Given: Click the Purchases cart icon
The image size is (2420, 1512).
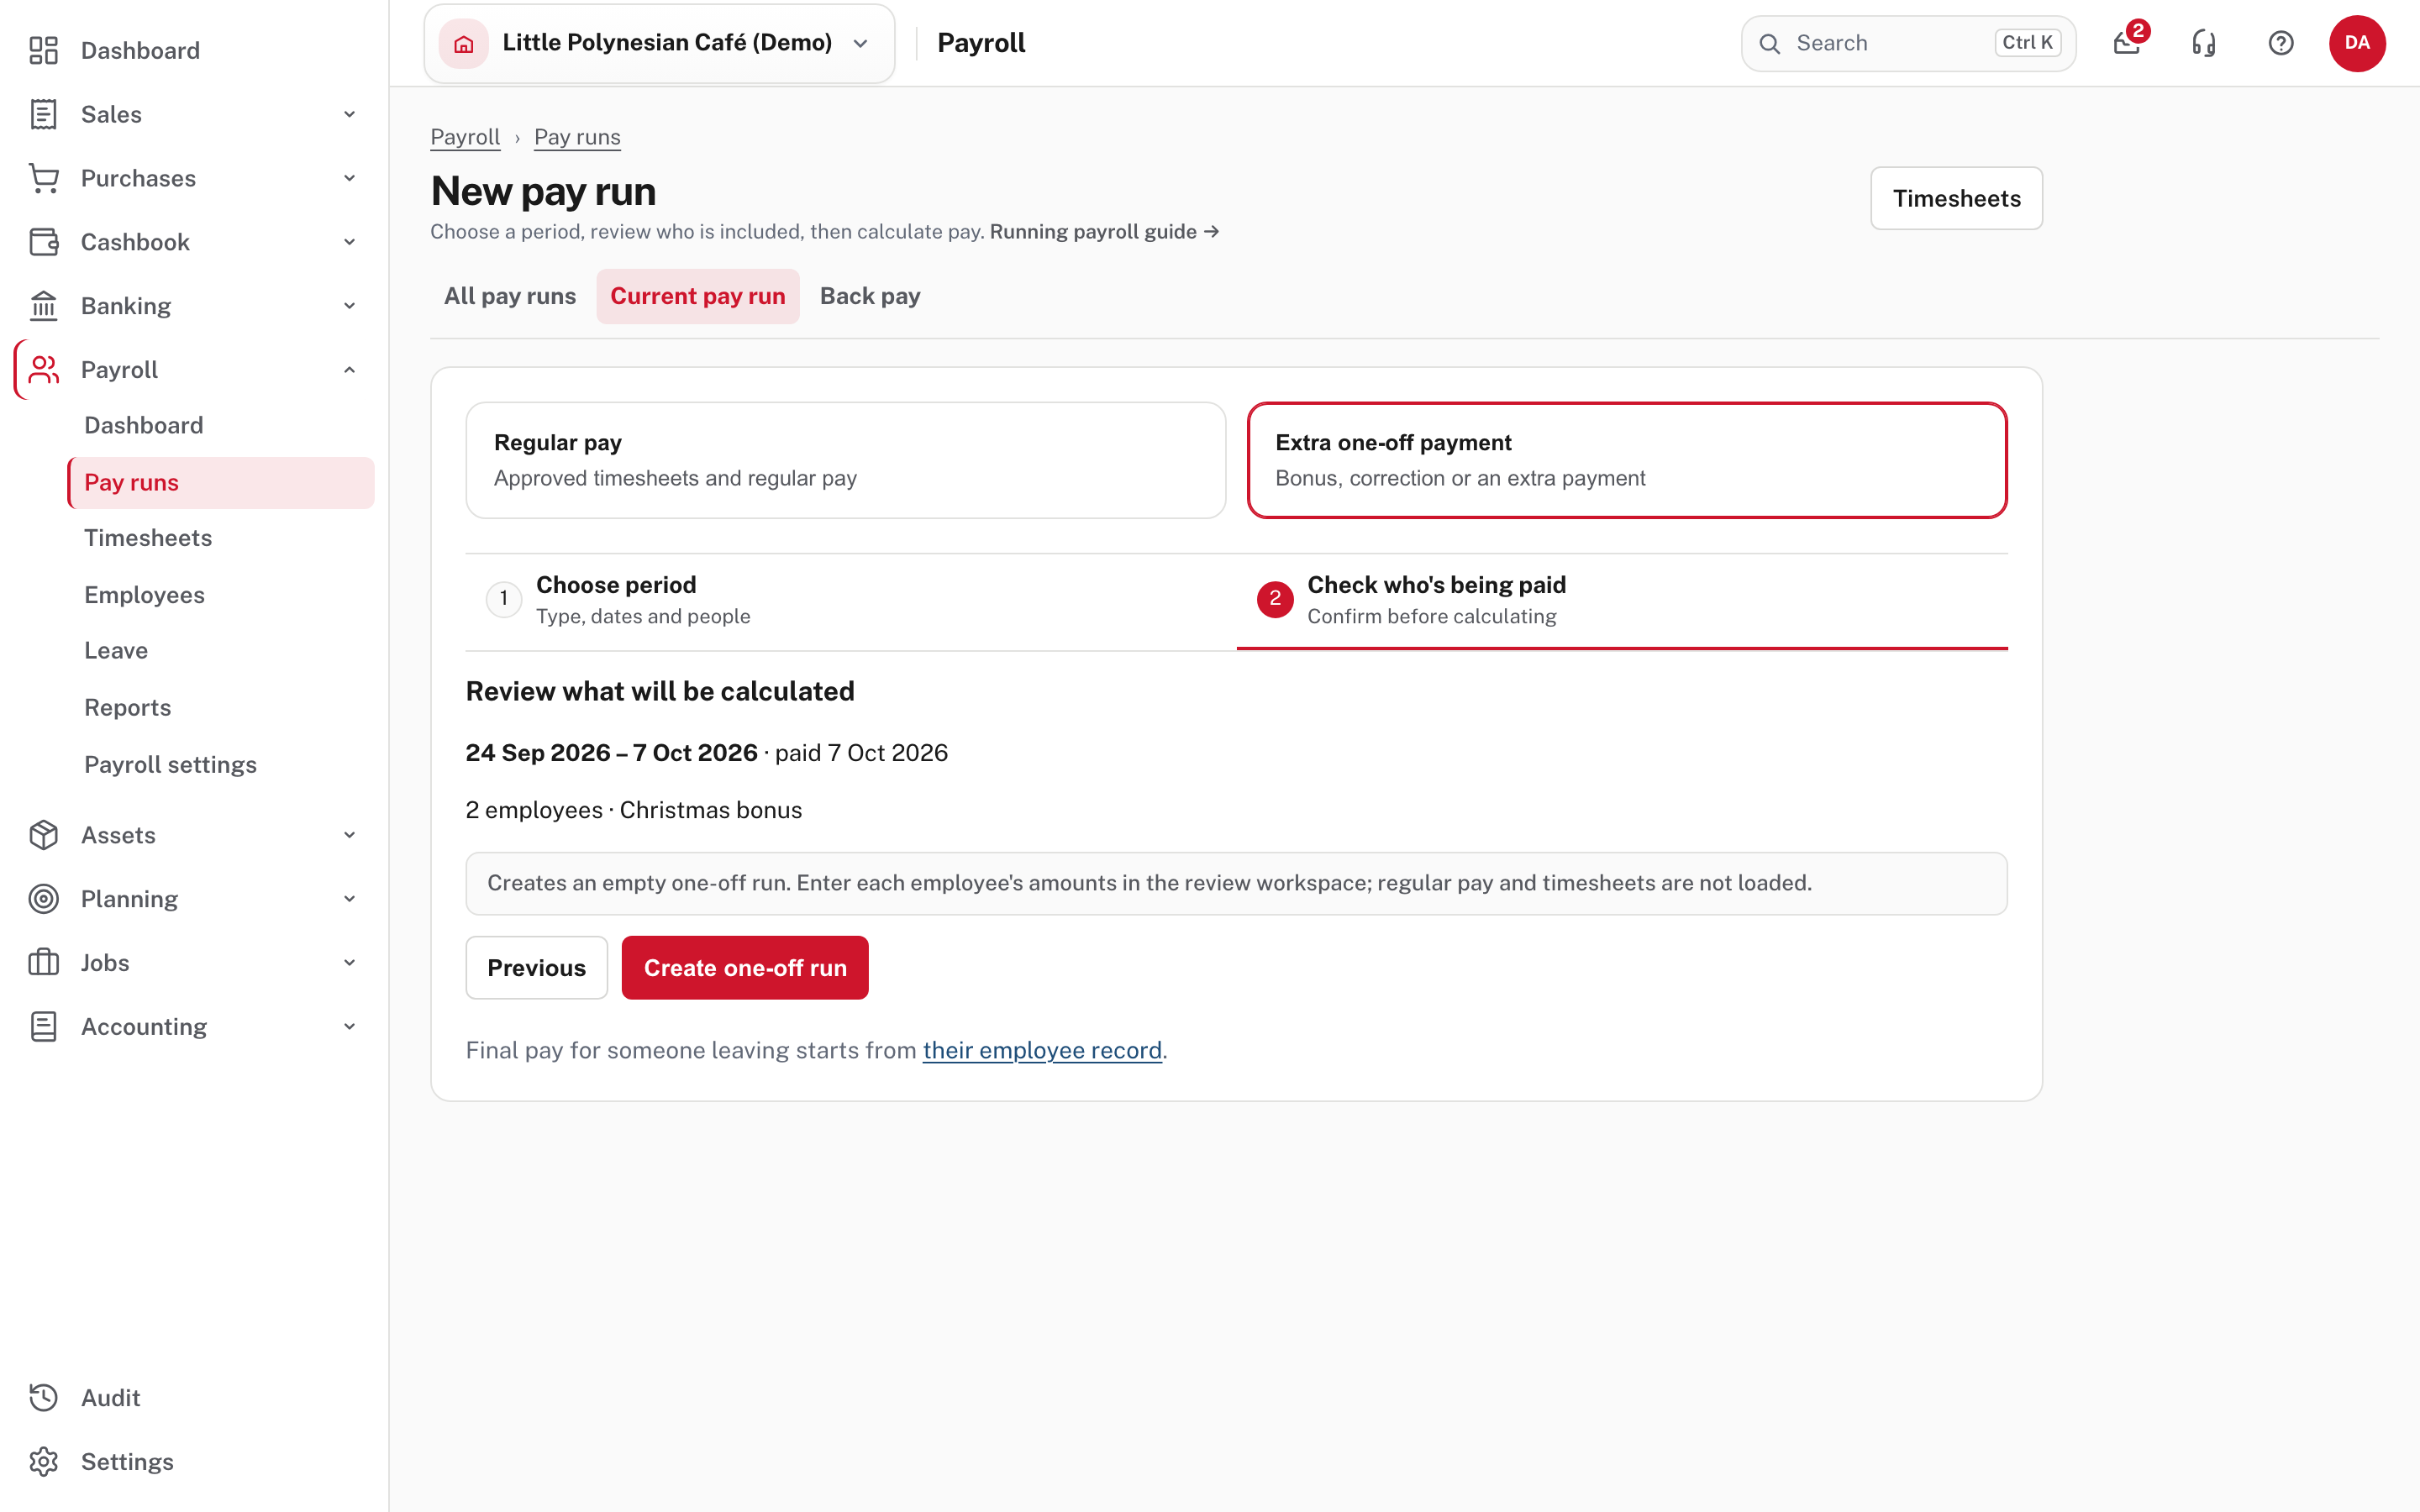Looking at the screenshot, I should [x=43, y=178].
